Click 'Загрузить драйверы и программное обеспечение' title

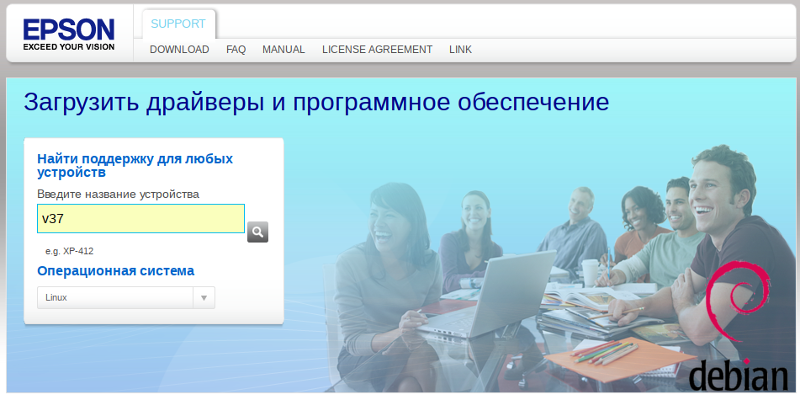(x=316, y=103)
